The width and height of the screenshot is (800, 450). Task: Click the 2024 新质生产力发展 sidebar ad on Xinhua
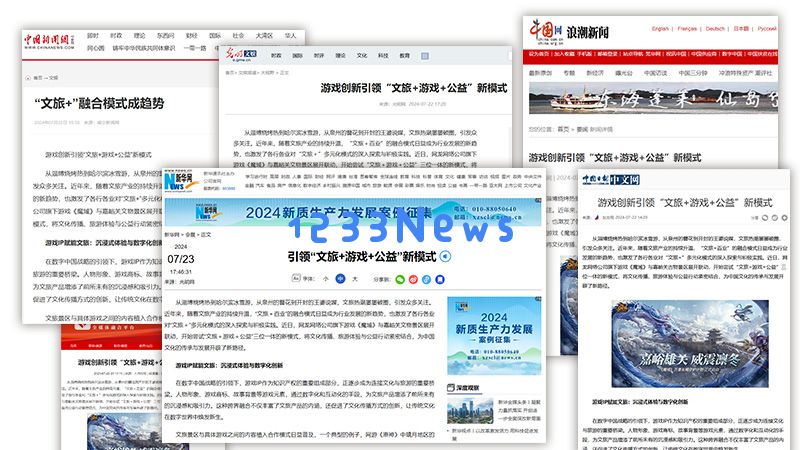coord(494,336)
